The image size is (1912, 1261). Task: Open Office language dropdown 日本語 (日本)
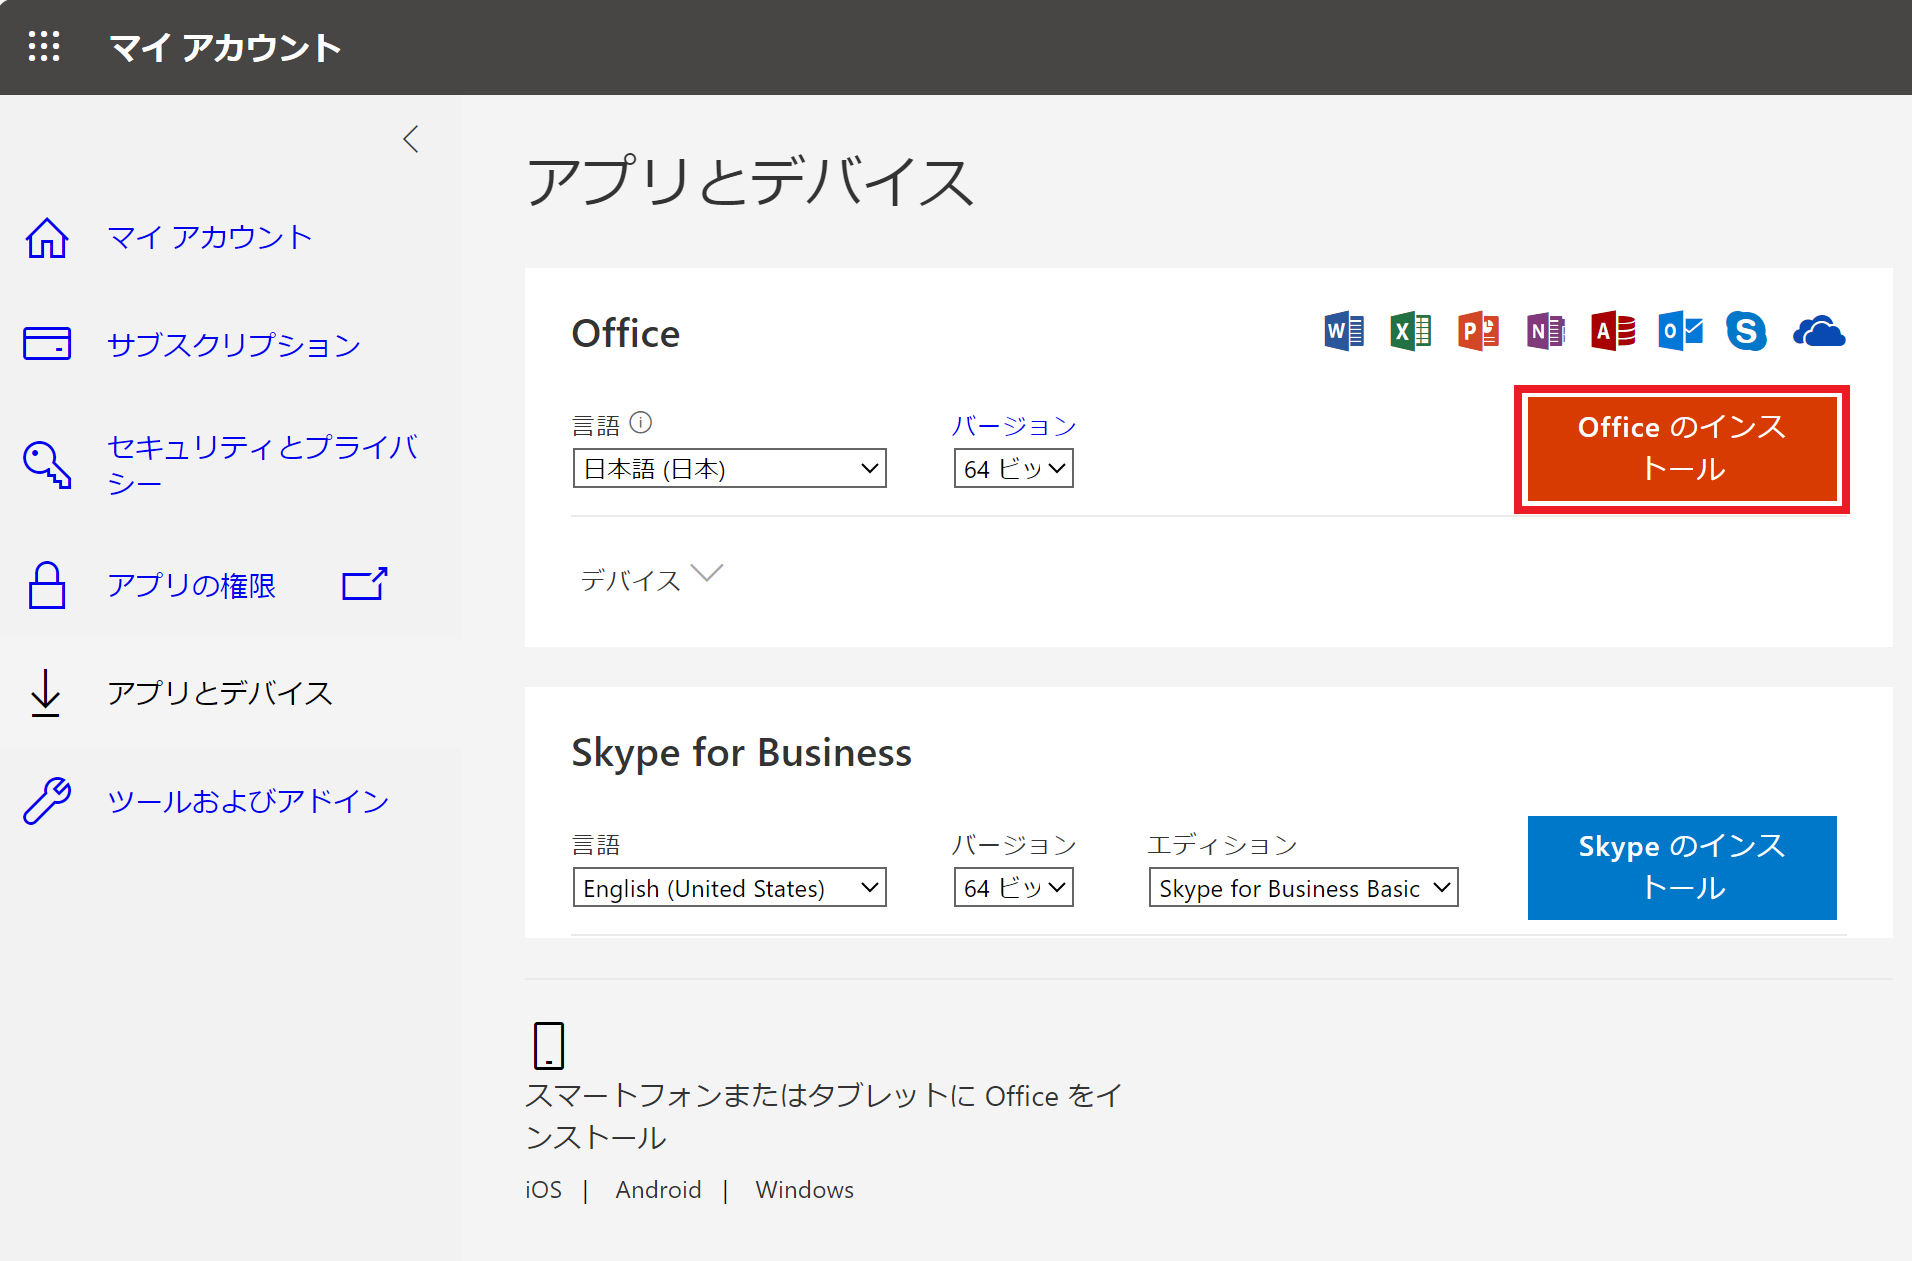729,468
